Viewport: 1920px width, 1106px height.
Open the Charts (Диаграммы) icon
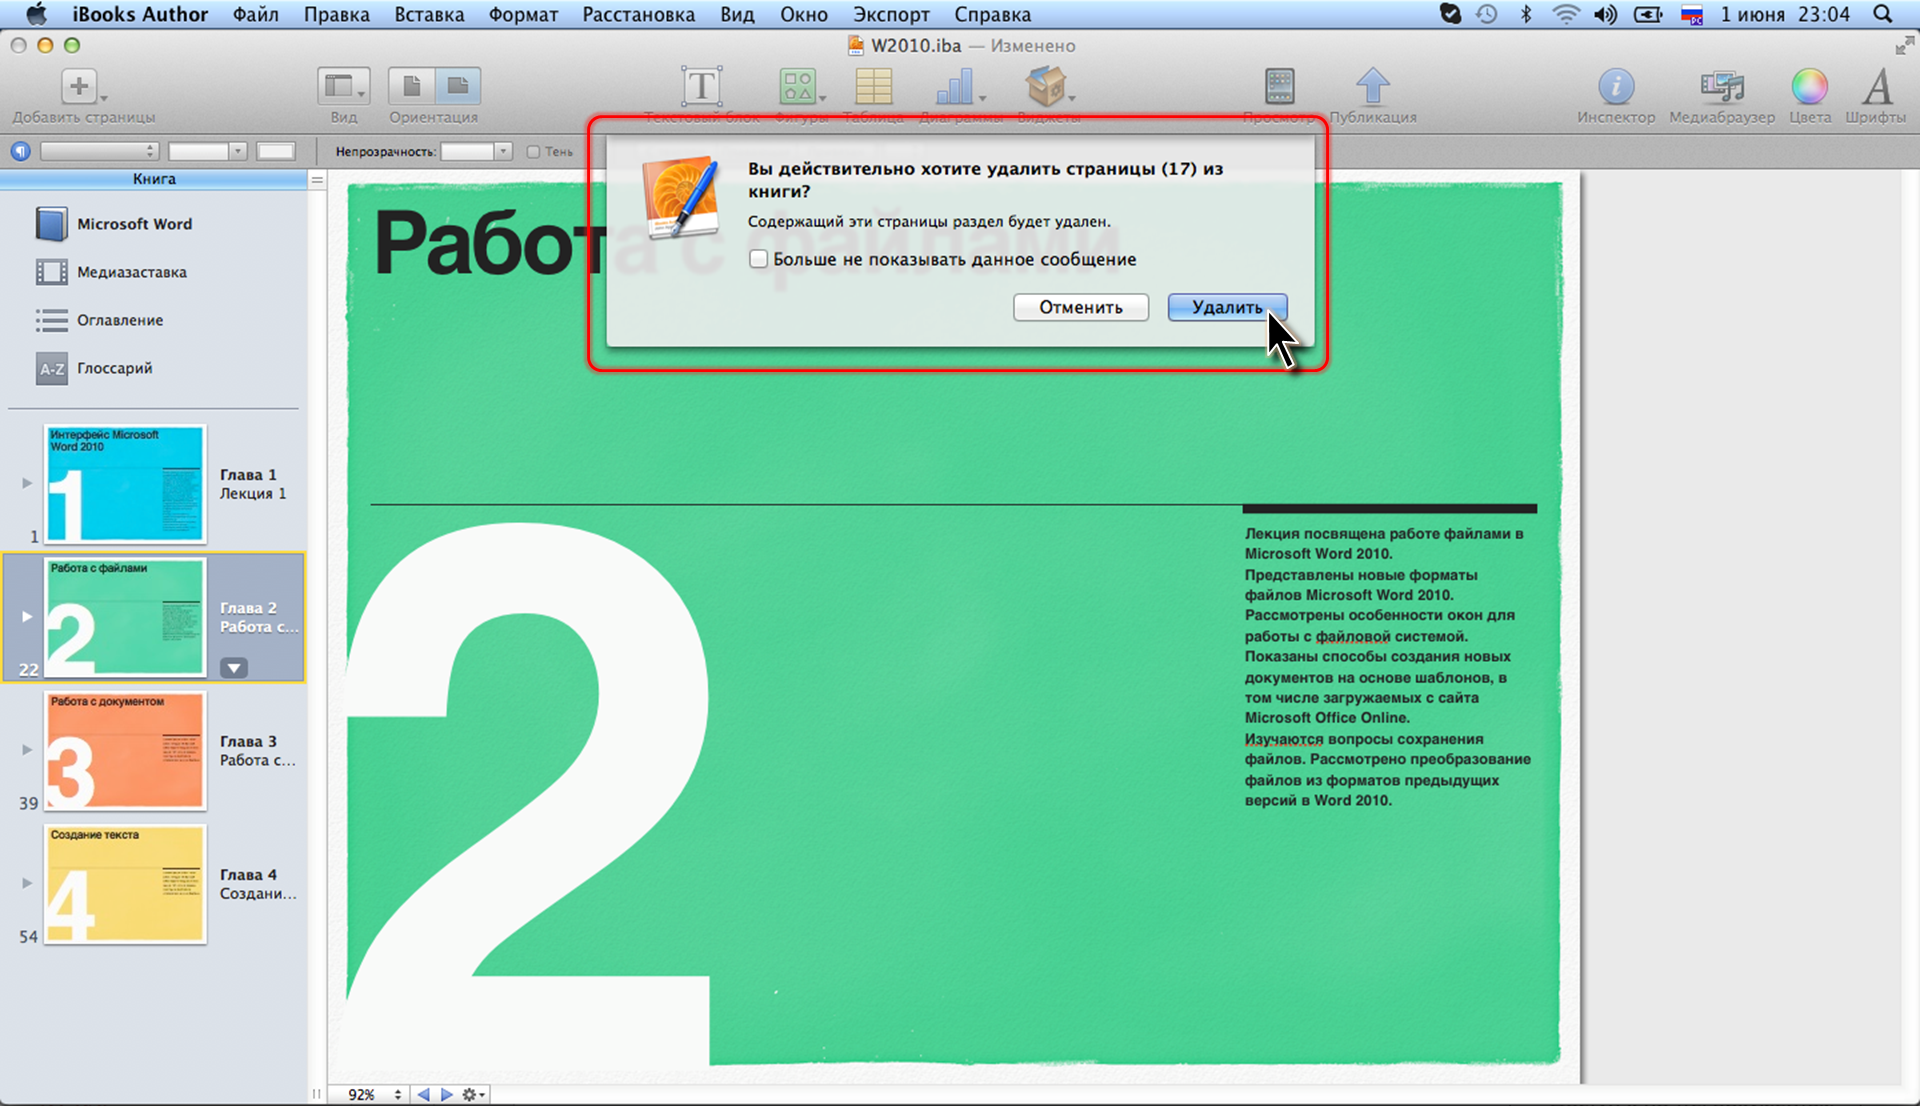(x=955, y=86)
